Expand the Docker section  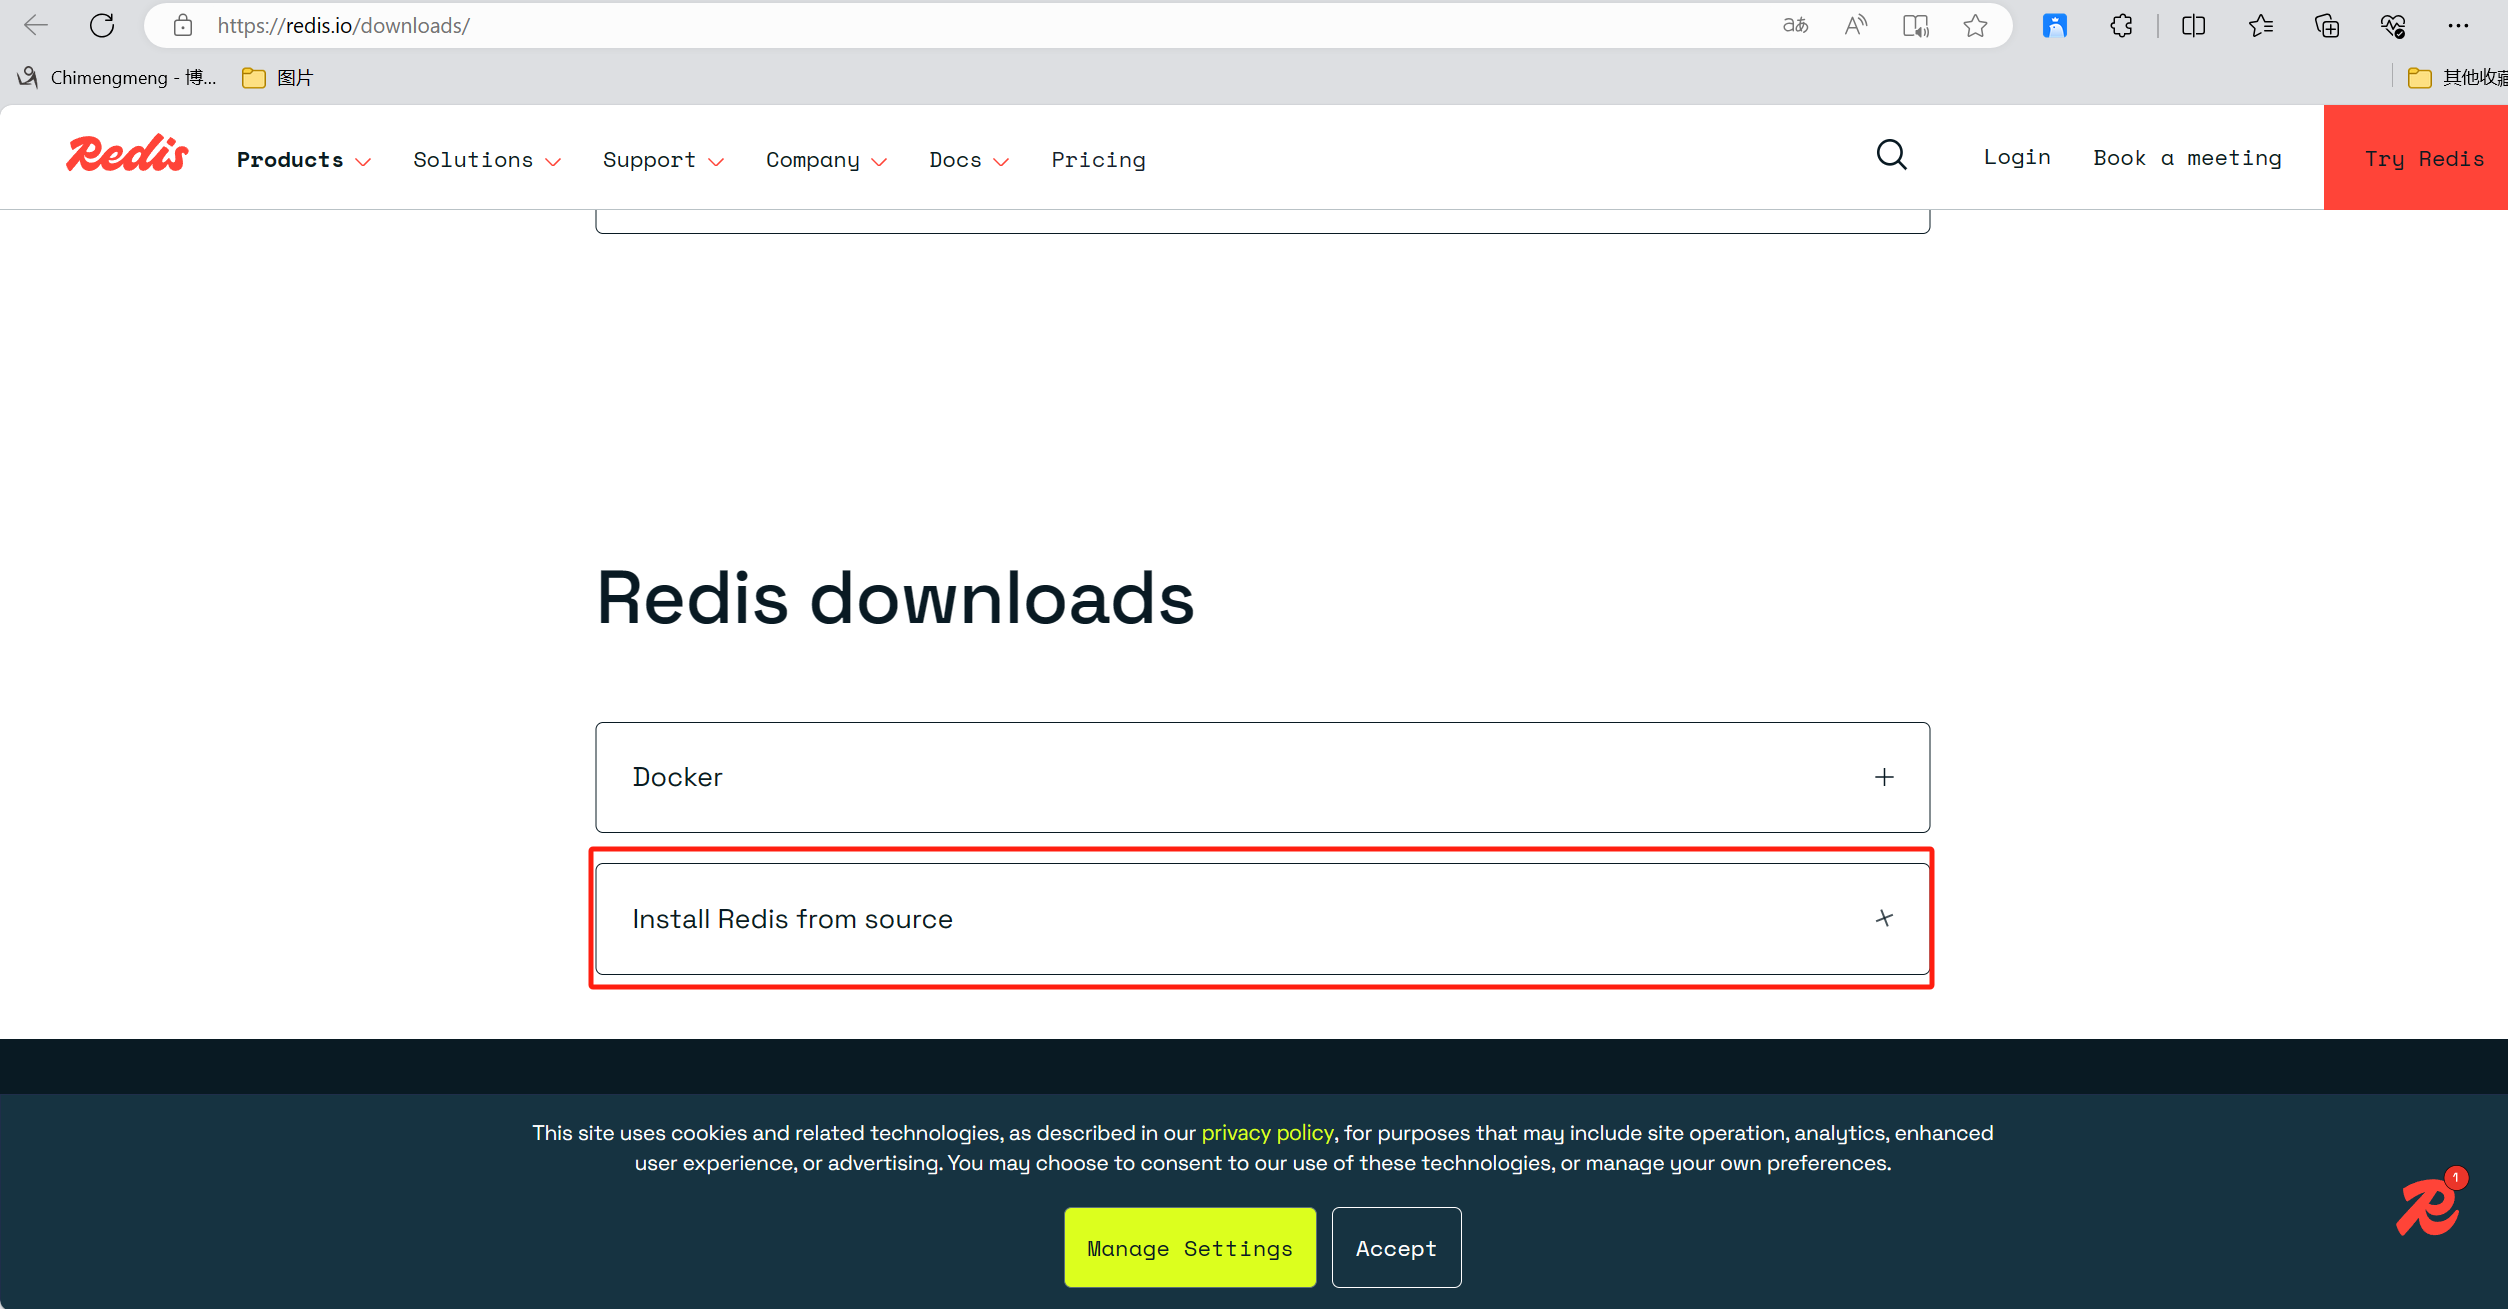pyautogui.click(x=1262, y=777)
